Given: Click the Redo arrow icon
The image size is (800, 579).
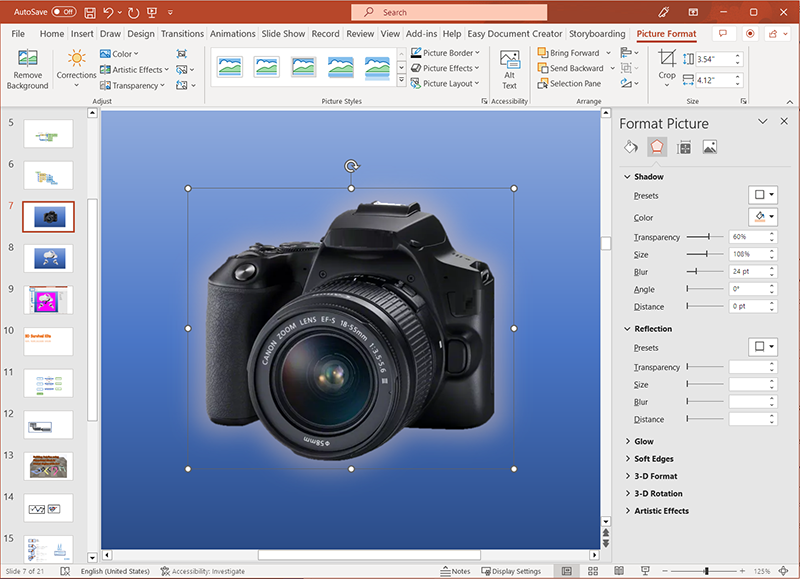Looking at the screenshot, I should 134,12.
